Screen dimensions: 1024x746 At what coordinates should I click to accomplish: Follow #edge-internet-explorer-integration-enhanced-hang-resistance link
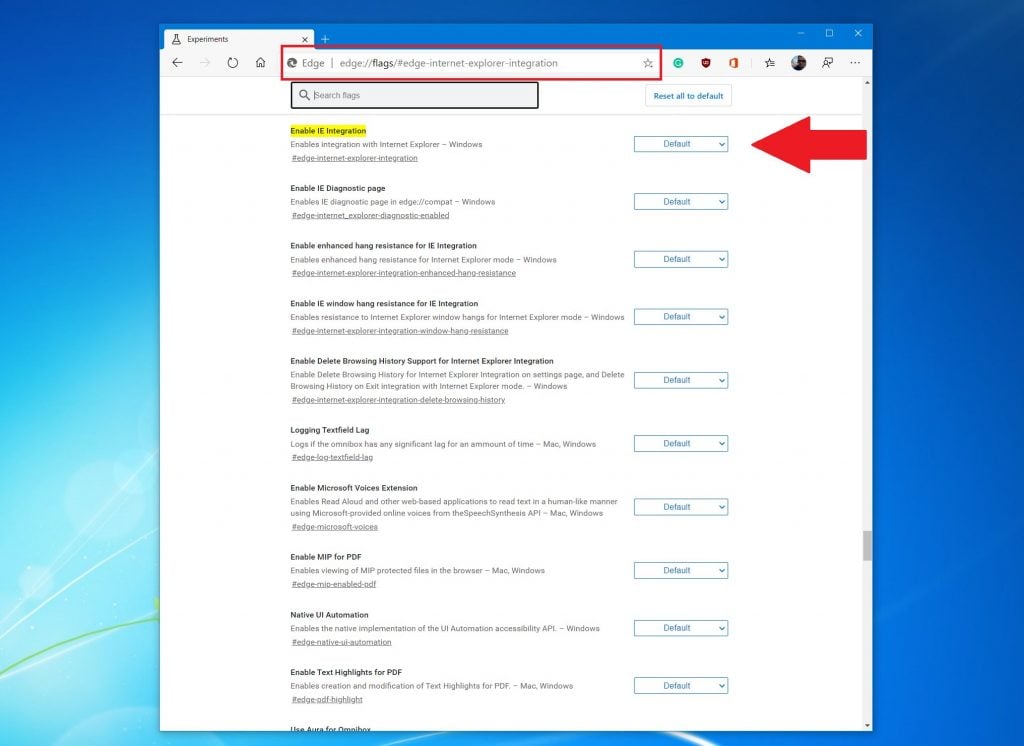pyautogui.click(x=404, y=273)
